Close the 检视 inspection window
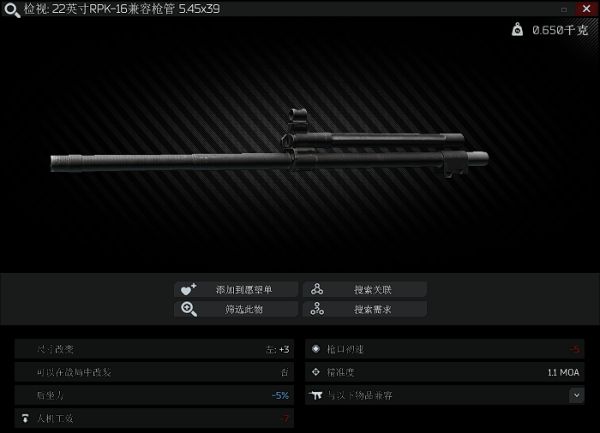Viewport: 600px width, 433px height. [586, 8]
